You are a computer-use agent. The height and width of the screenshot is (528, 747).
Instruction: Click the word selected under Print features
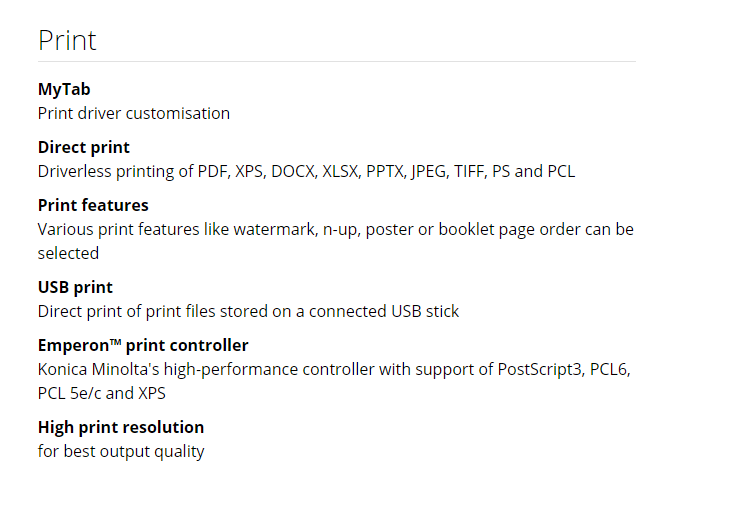coord(68,254)
